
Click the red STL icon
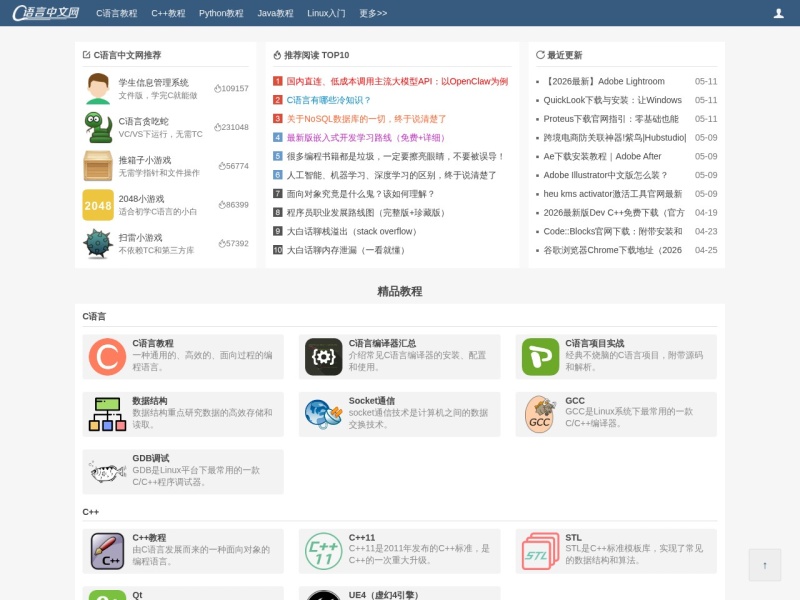click(x=540, y=551)
